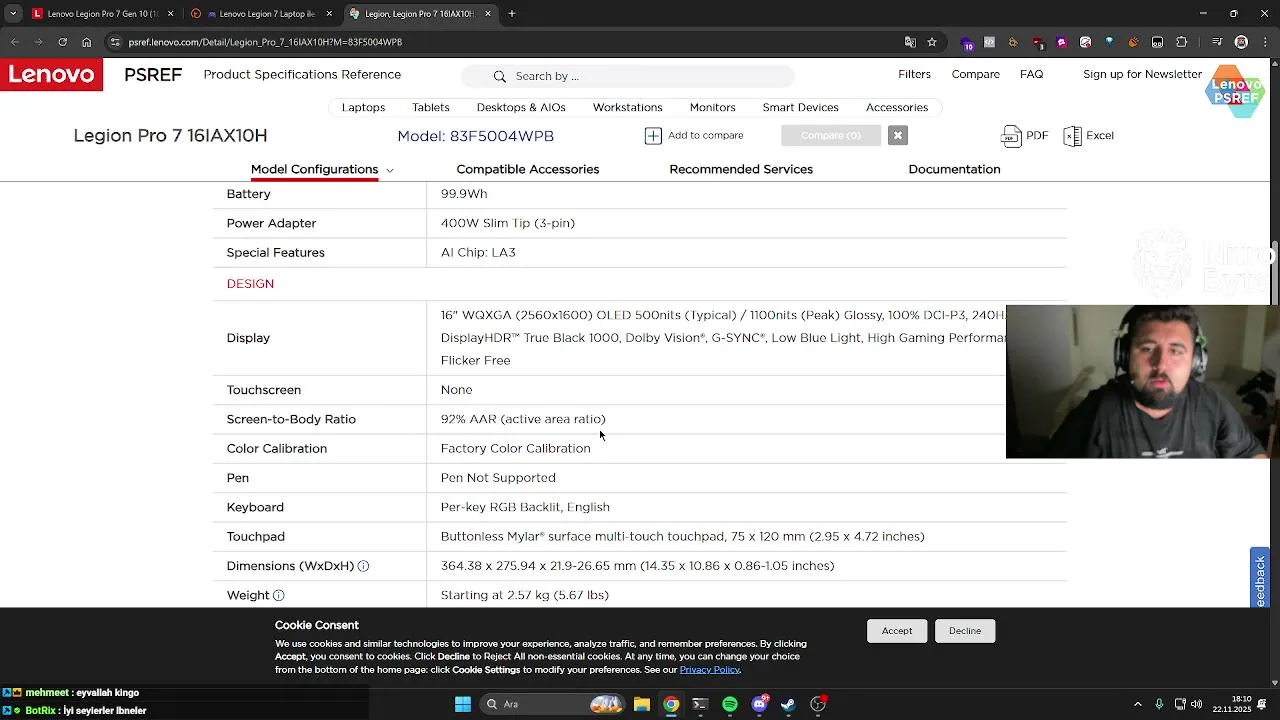Image resolution: width=1280 pixels, height=720 pixels.
Task: Click the terminal icon in the taskbar
Action: [x=700, y=704]
